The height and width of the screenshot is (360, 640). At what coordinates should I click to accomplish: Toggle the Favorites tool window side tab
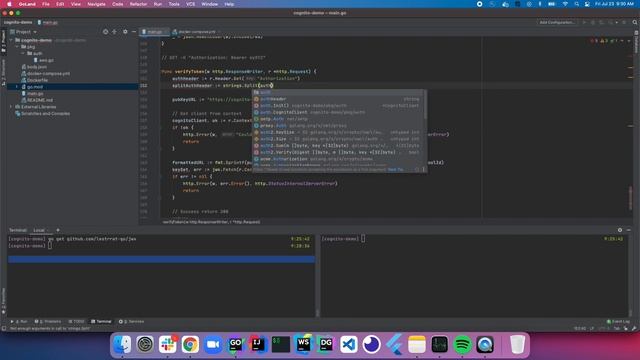(x=3, y=301)
